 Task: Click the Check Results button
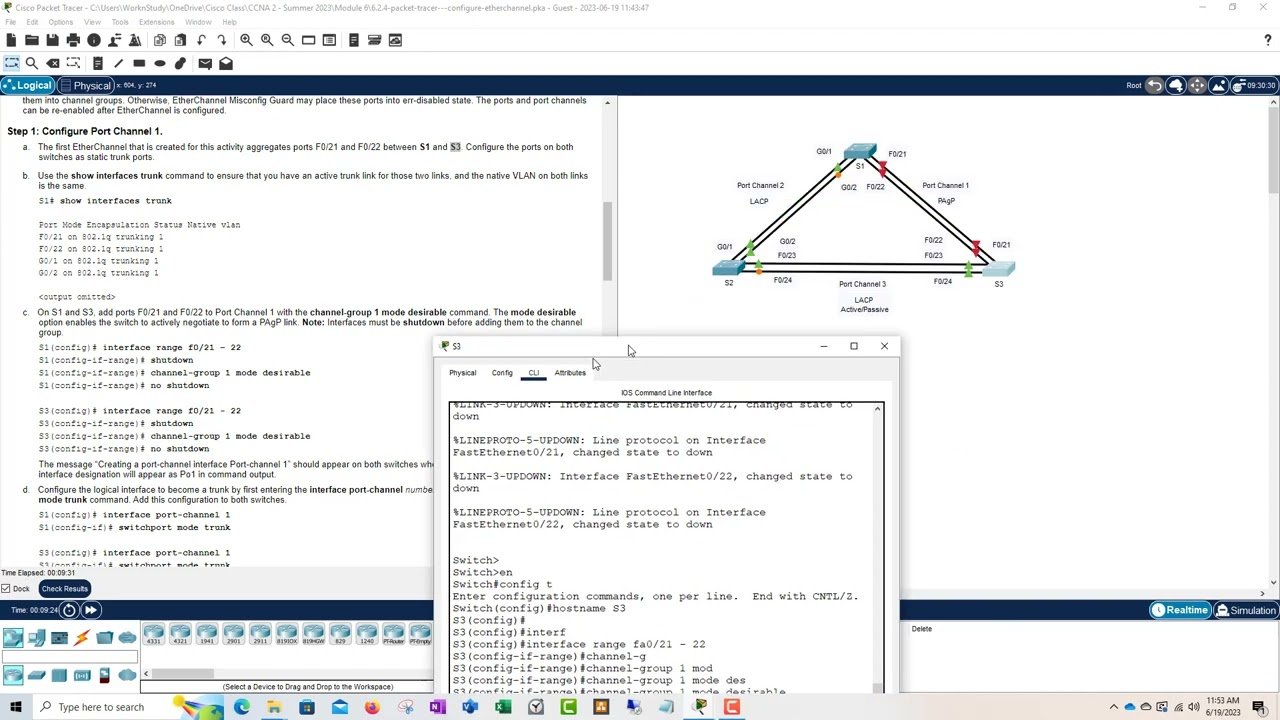64,588
